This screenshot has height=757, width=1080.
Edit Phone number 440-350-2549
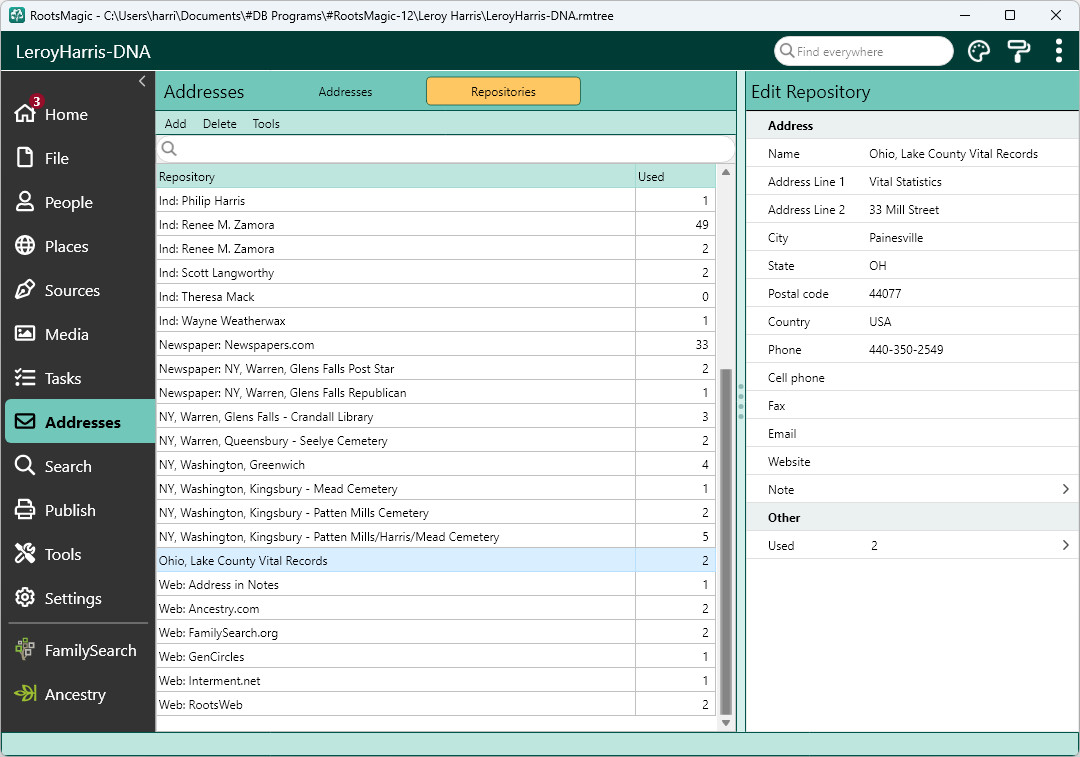click(x=906, y=349)
